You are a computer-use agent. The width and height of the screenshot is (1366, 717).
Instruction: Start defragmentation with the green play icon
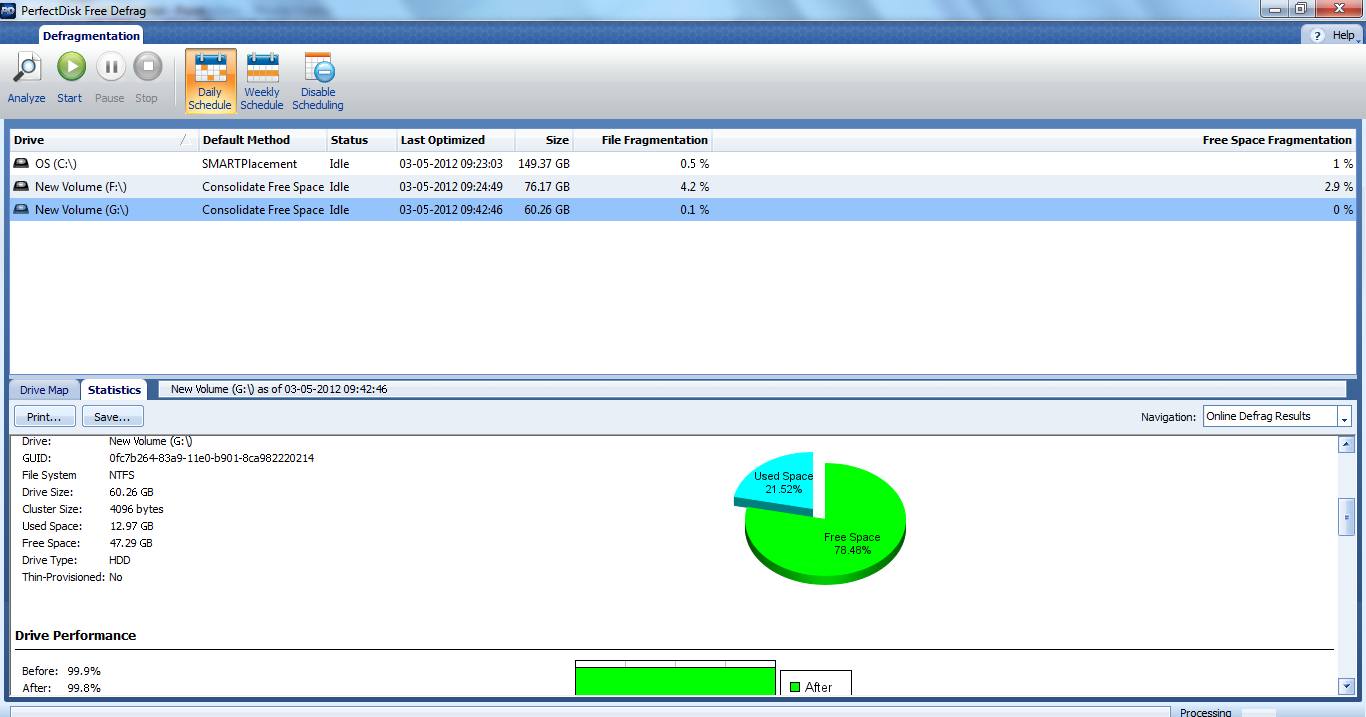click(70, 68)
